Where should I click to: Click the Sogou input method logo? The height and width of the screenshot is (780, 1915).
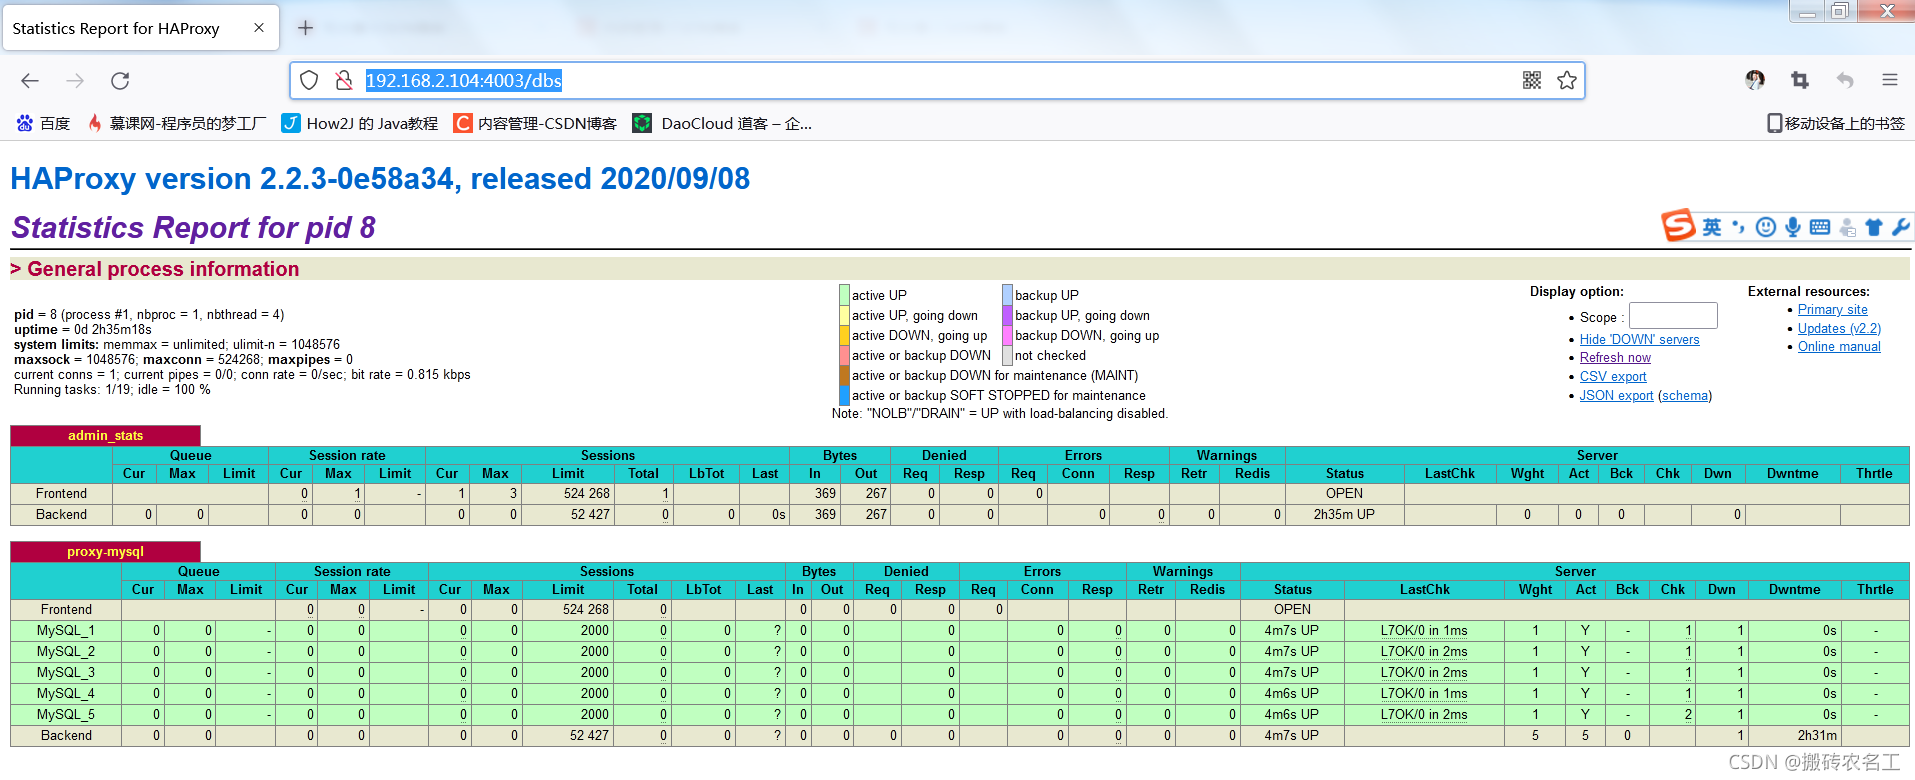1678,226
